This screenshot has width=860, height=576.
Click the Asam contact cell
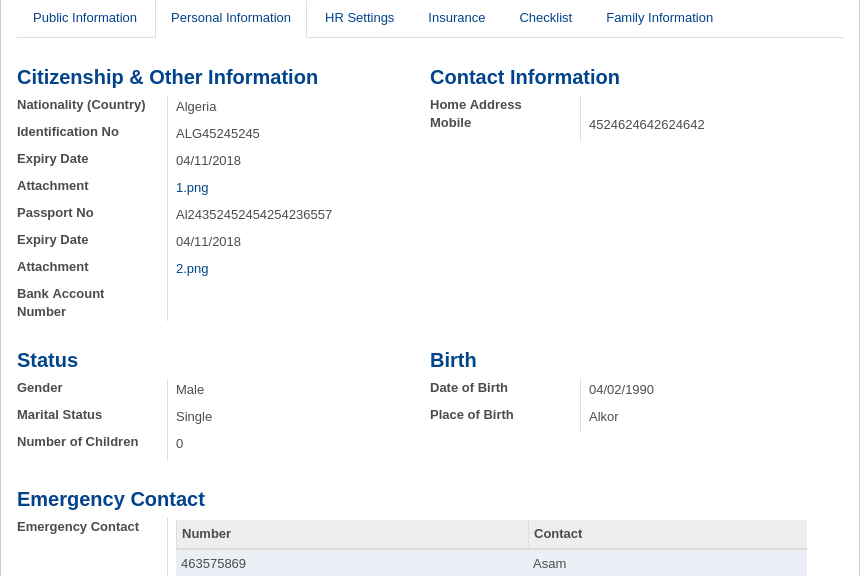(549, 564)
